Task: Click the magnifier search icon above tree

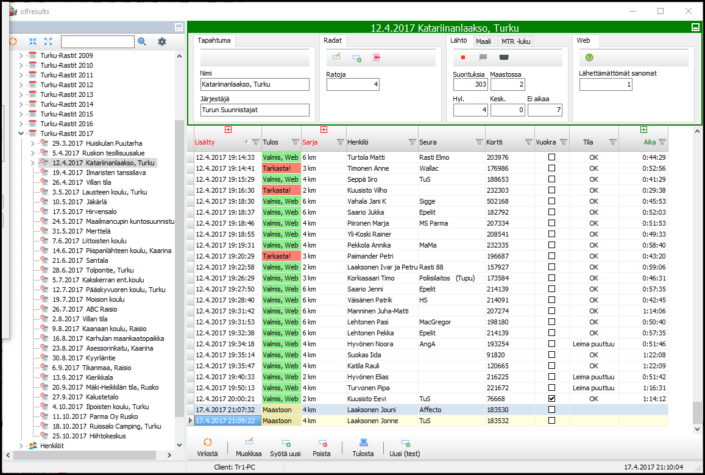Action: point(143,42)
